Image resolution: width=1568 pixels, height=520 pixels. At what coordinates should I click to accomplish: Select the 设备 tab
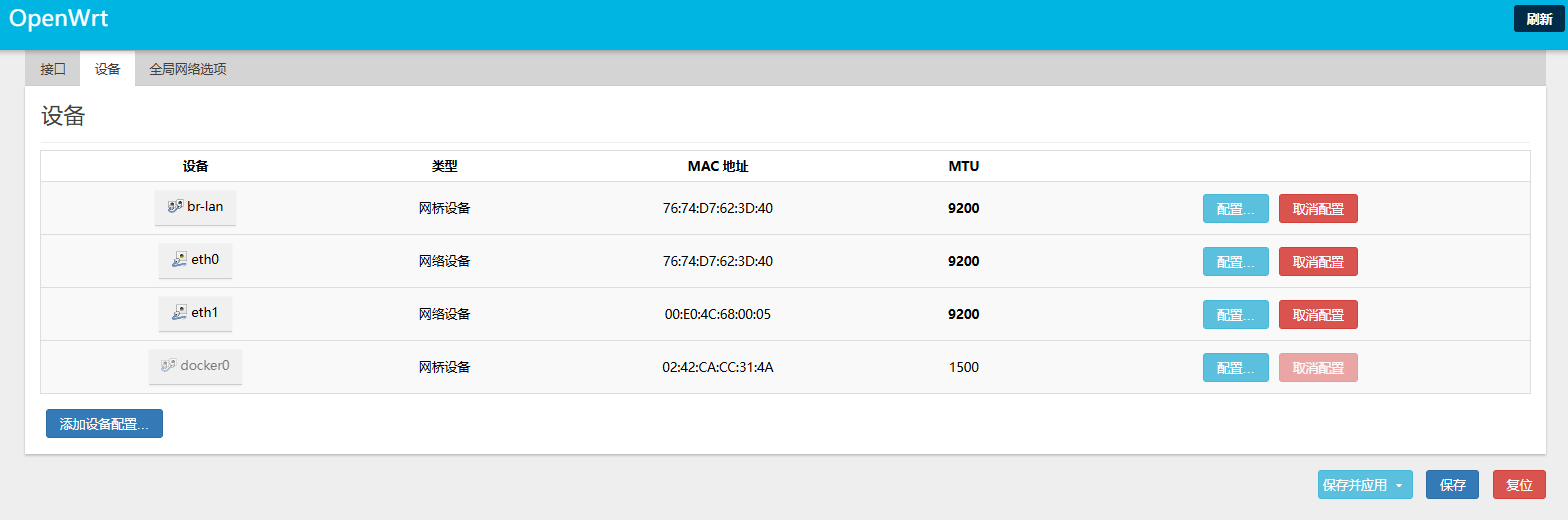(108, 69)
